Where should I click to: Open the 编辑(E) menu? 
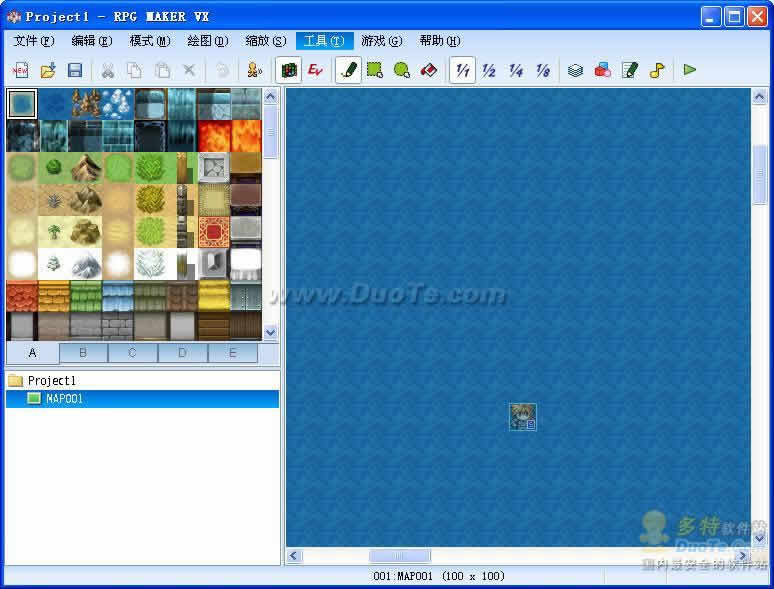92,40
